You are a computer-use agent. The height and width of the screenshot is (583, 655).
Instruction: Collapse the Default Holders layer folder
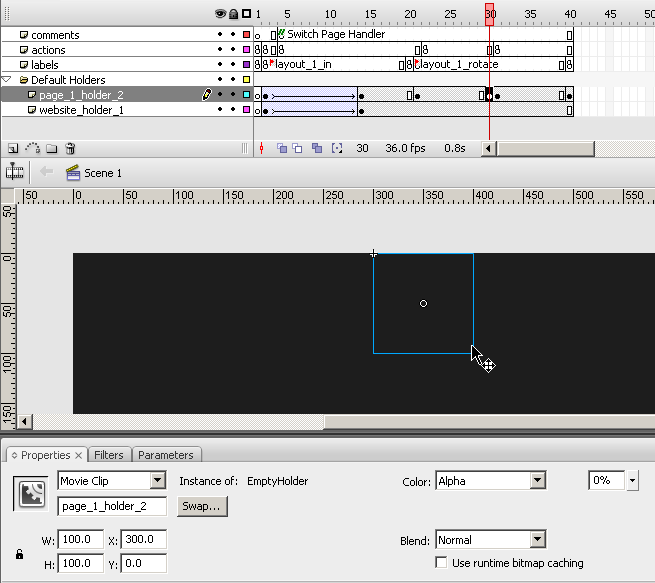pyautogui.click(x=7, y=80)
